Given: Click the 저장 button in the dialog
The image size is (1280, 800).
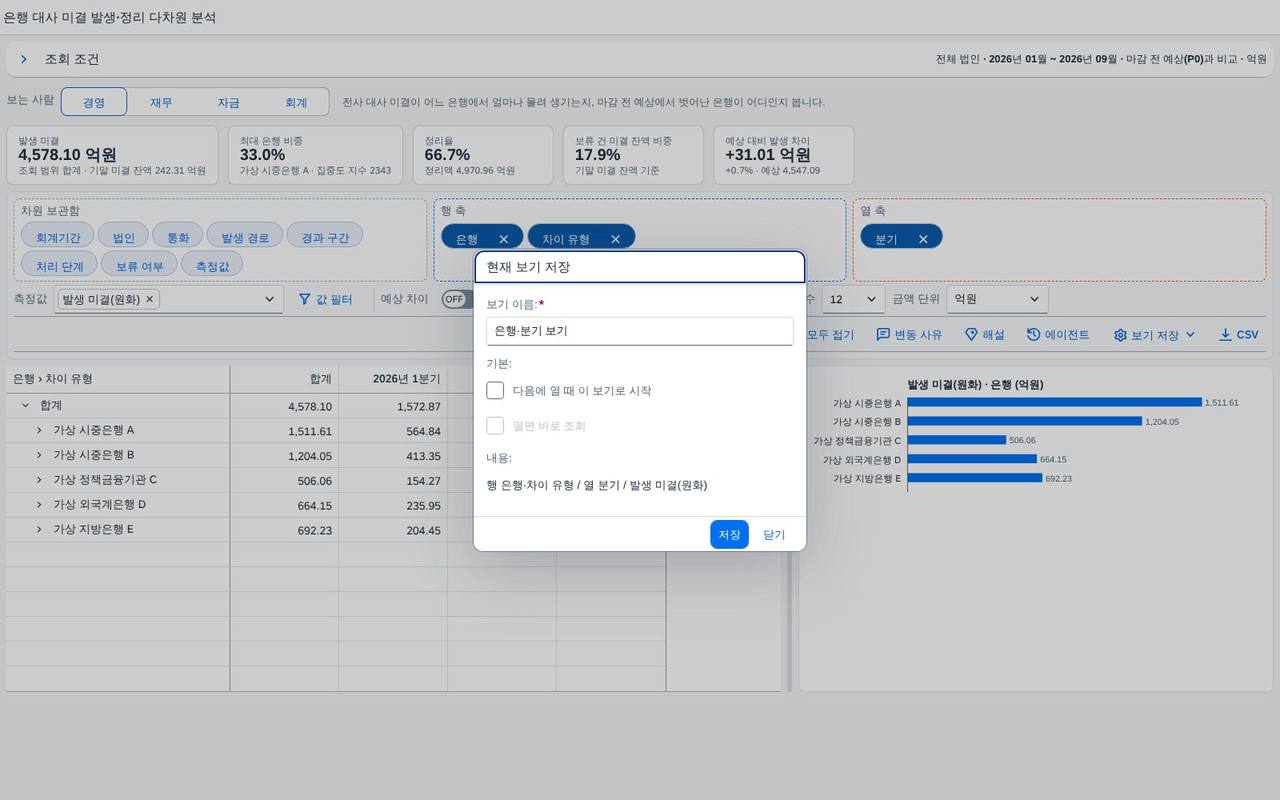Looking at the screenshot, I should [729, 535].
